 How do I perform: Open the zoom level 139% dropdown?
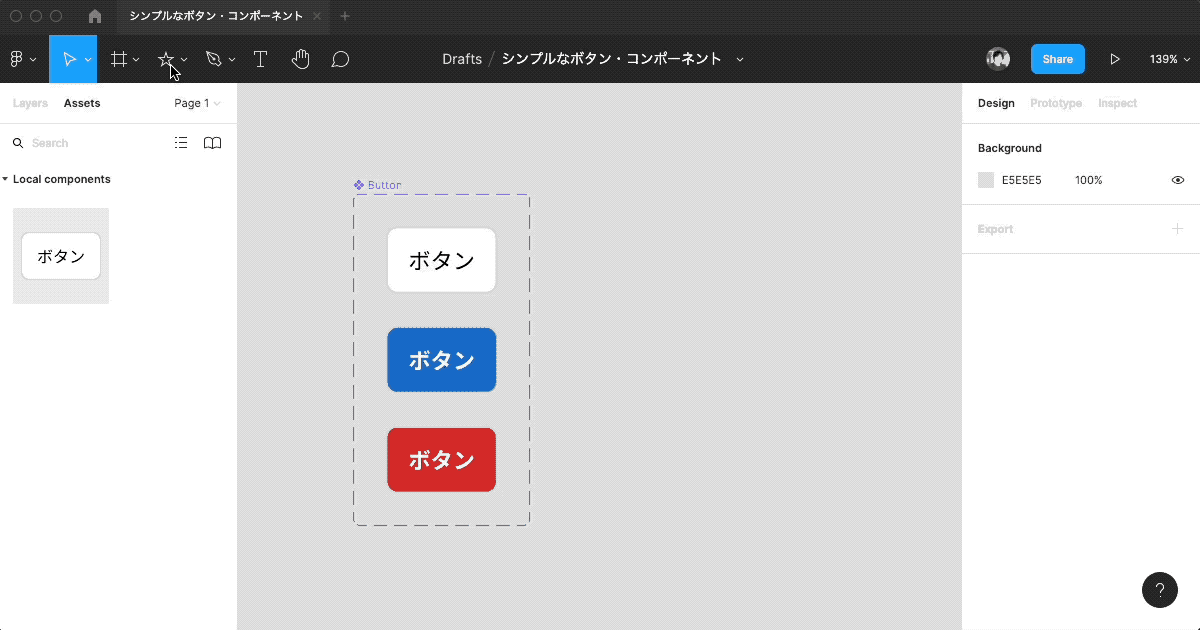(x=1168, y=58)
